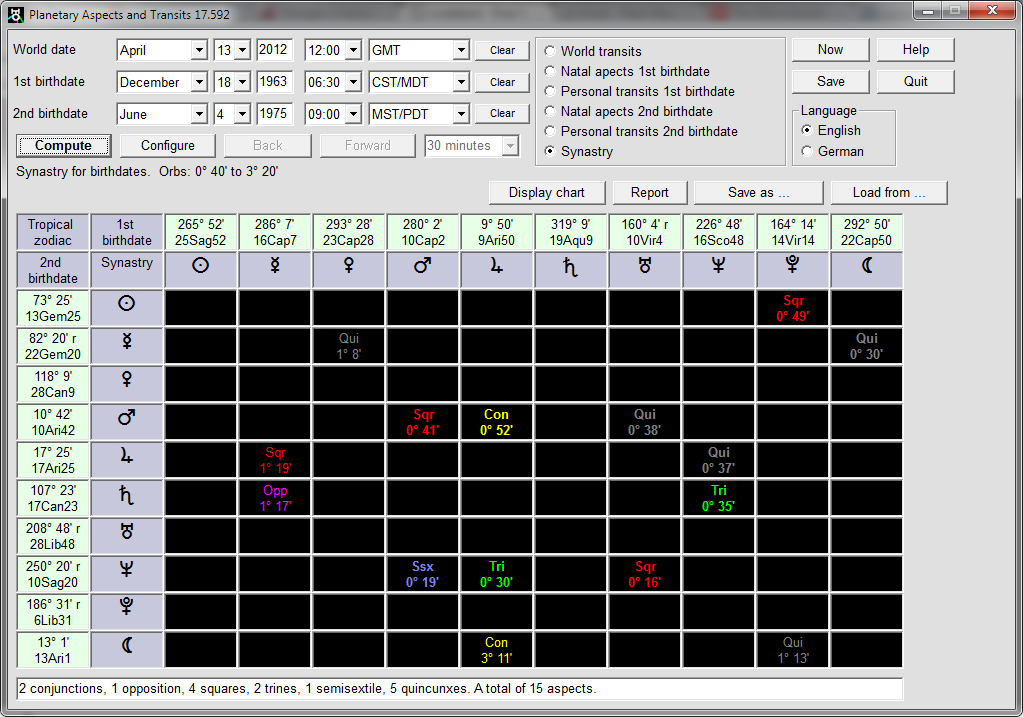Click the Save as ... button
Viewport: 1023px width, 717px height.
pyautogui.click(x=759, y=192)
